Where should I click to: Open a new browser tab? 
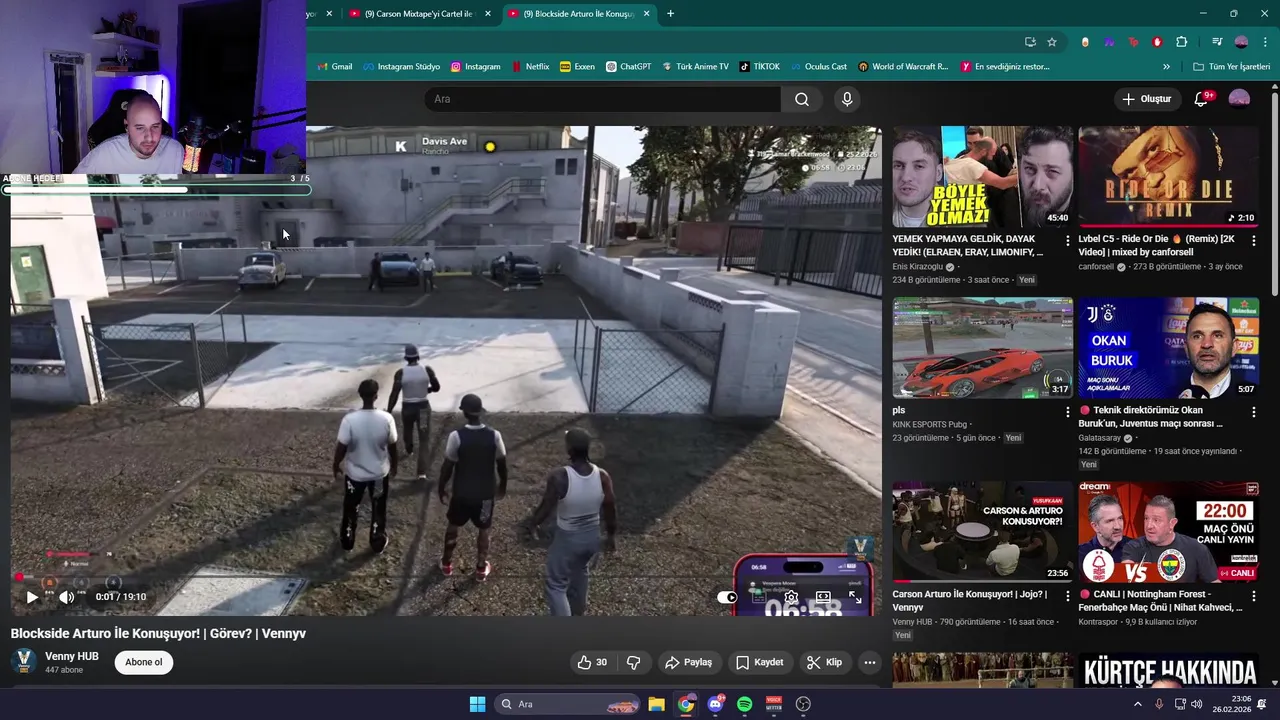(670, 14)
